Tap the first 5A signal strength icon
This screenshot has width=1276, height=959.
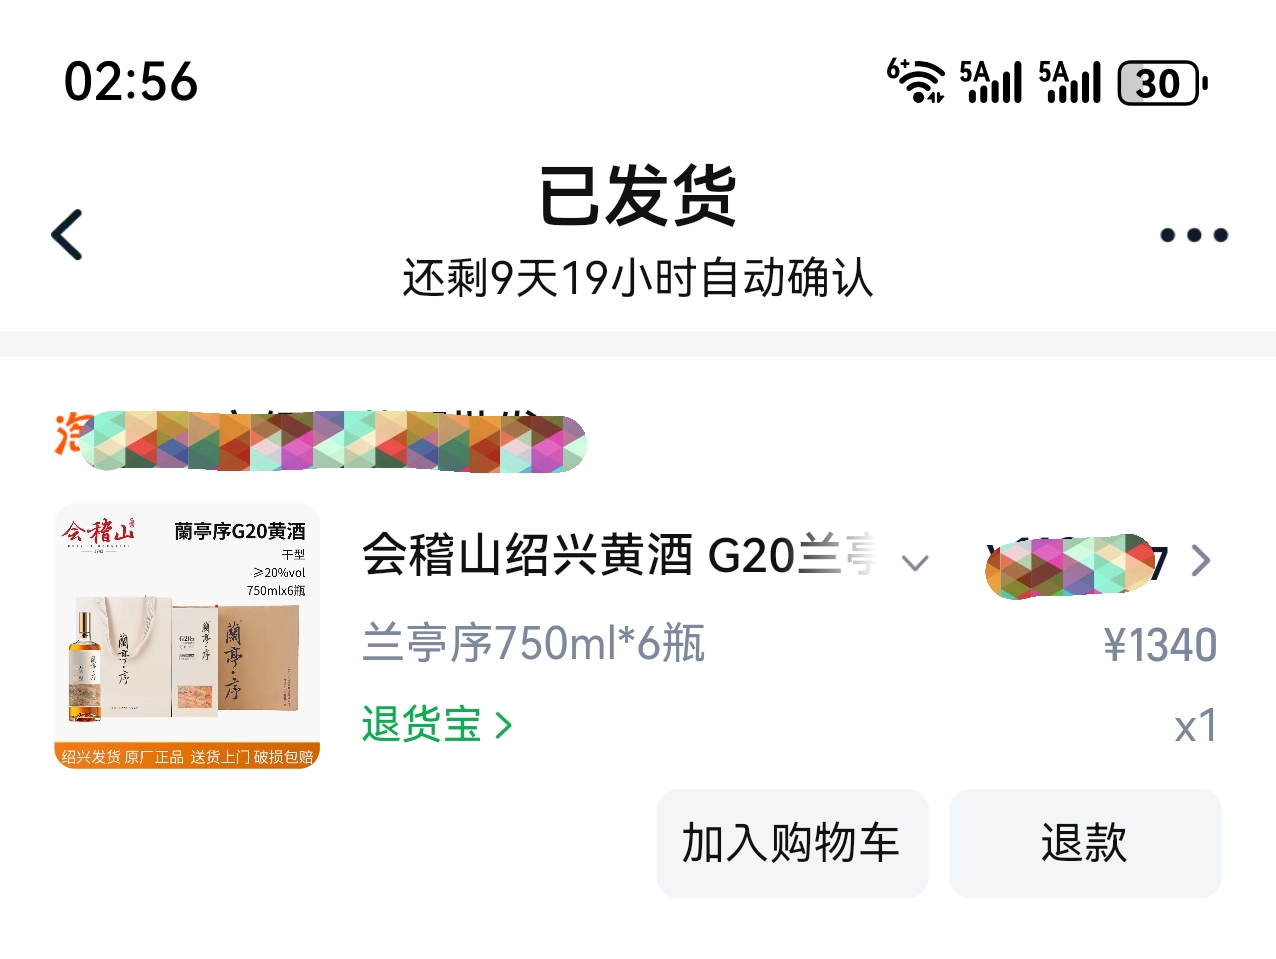point(991,82)
